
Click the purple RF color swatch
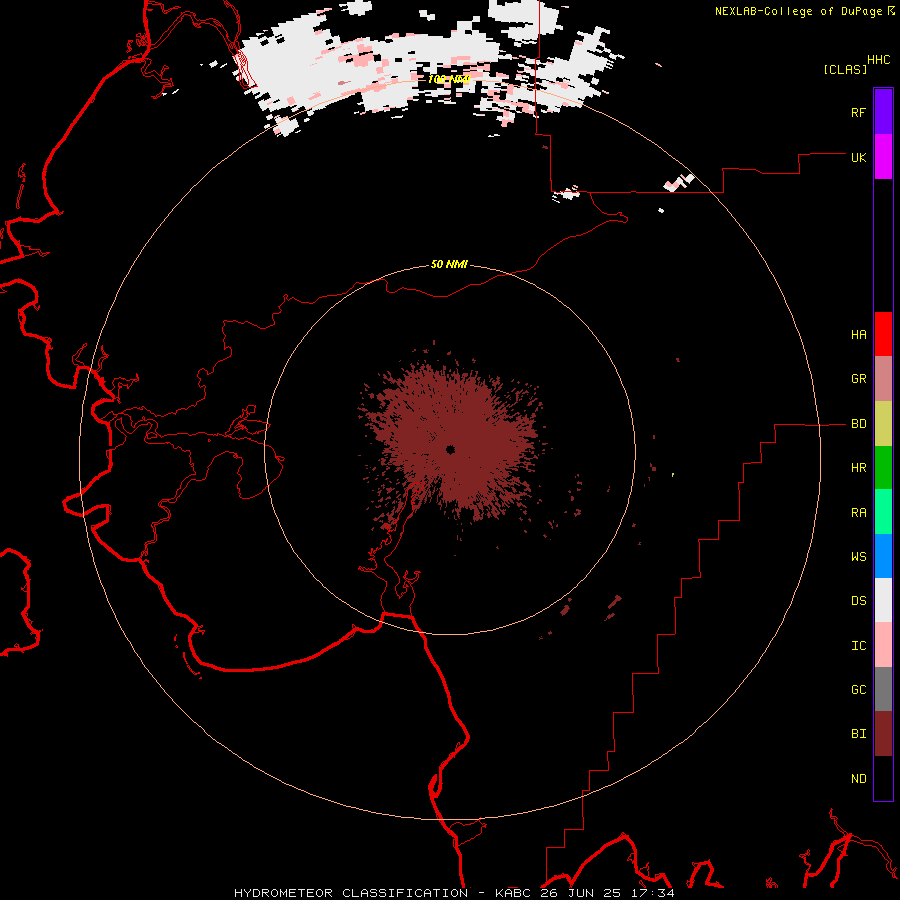click(x=883, y=112)
